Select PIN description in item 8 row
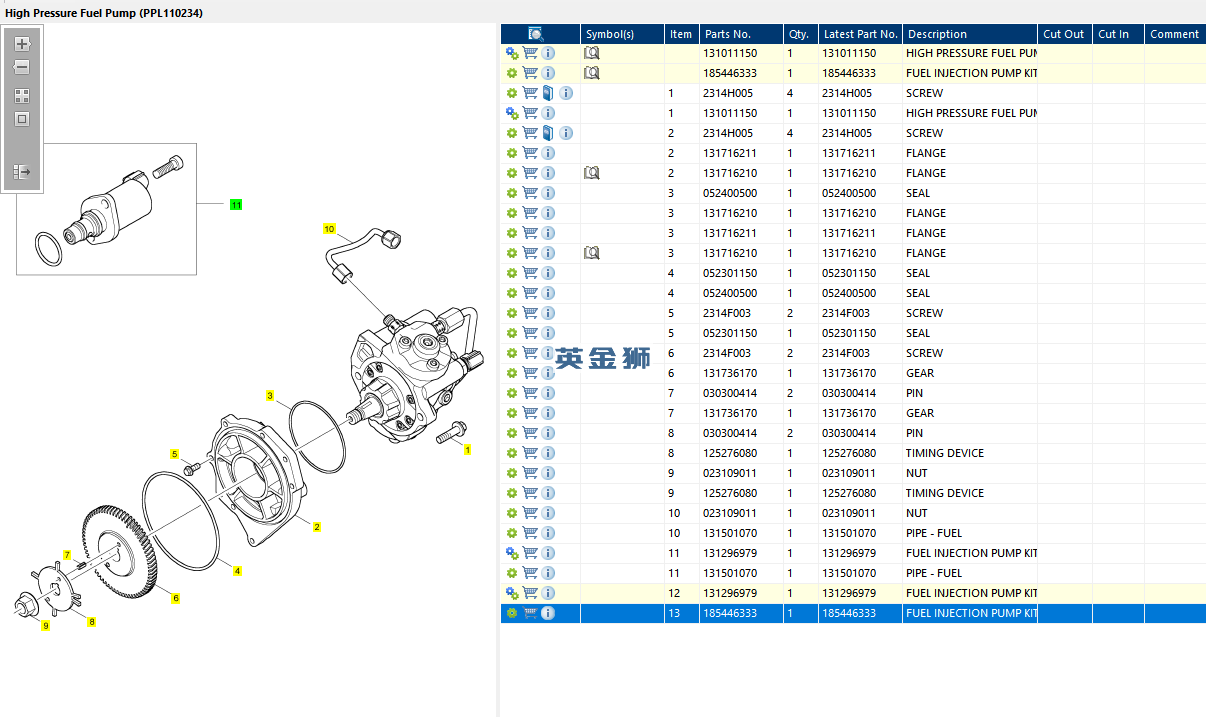1206x717 pixels. [914, 433]
